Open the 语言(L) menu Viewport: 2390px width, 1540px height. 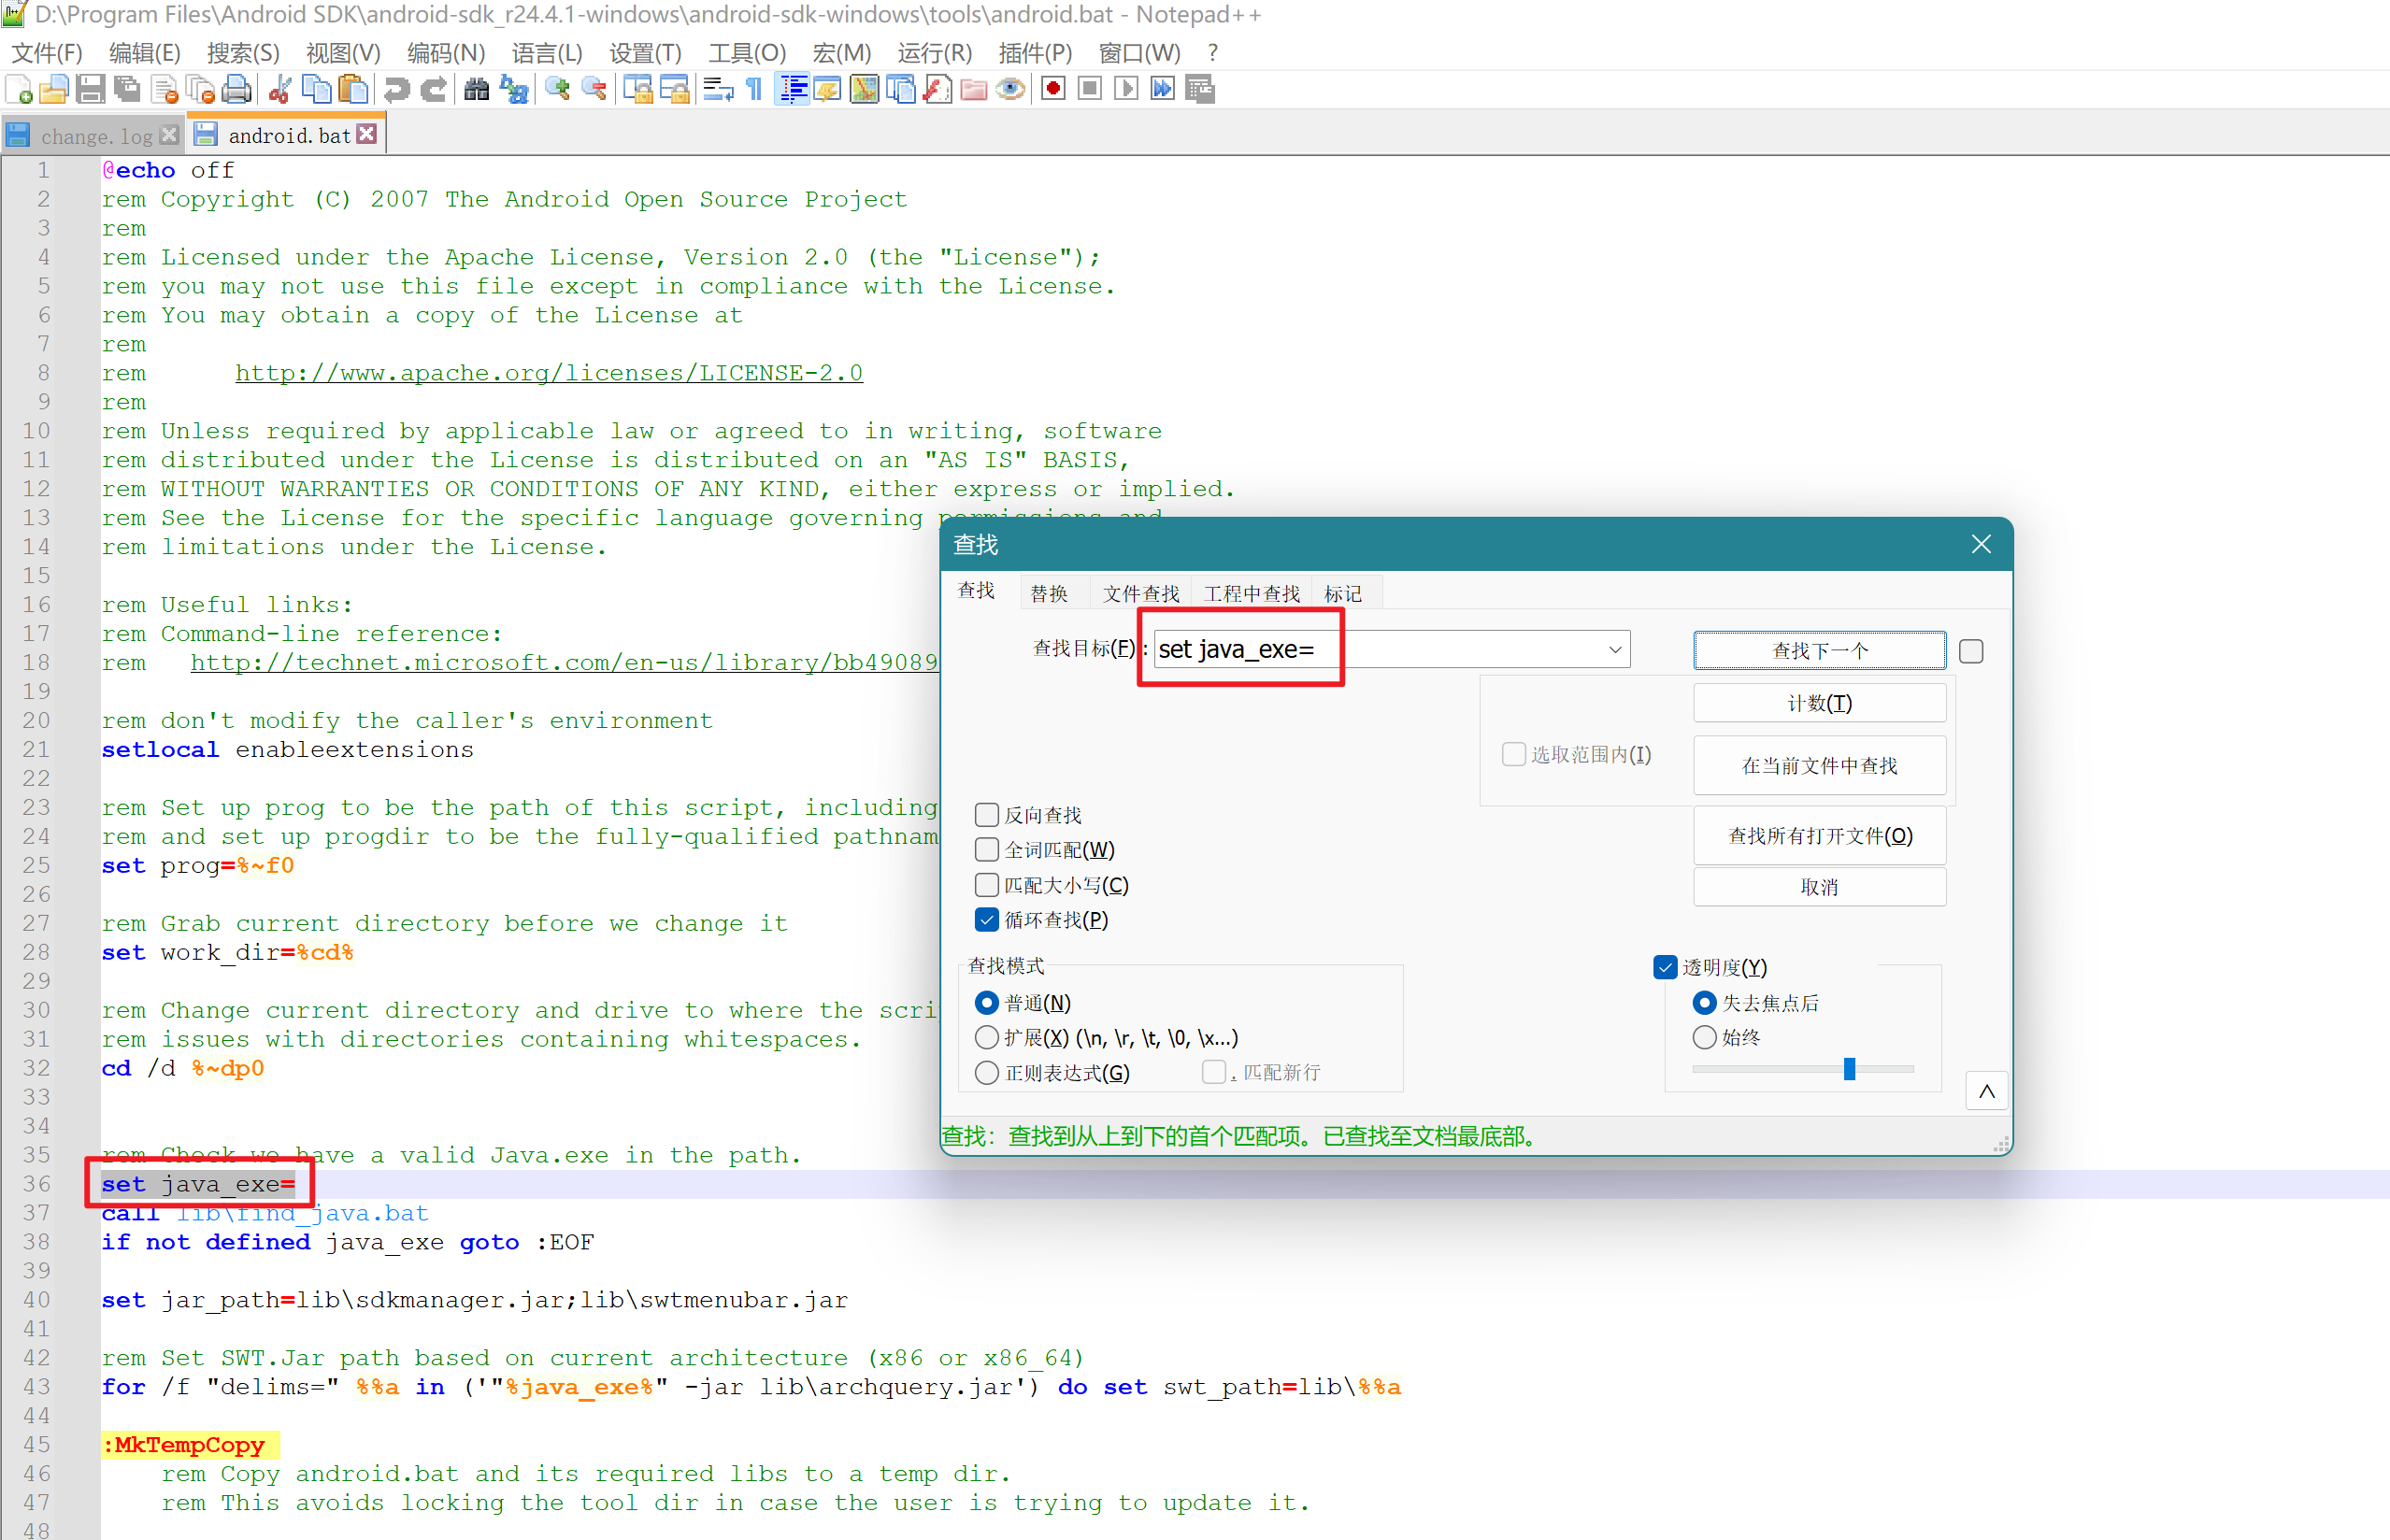pos(546,52)
